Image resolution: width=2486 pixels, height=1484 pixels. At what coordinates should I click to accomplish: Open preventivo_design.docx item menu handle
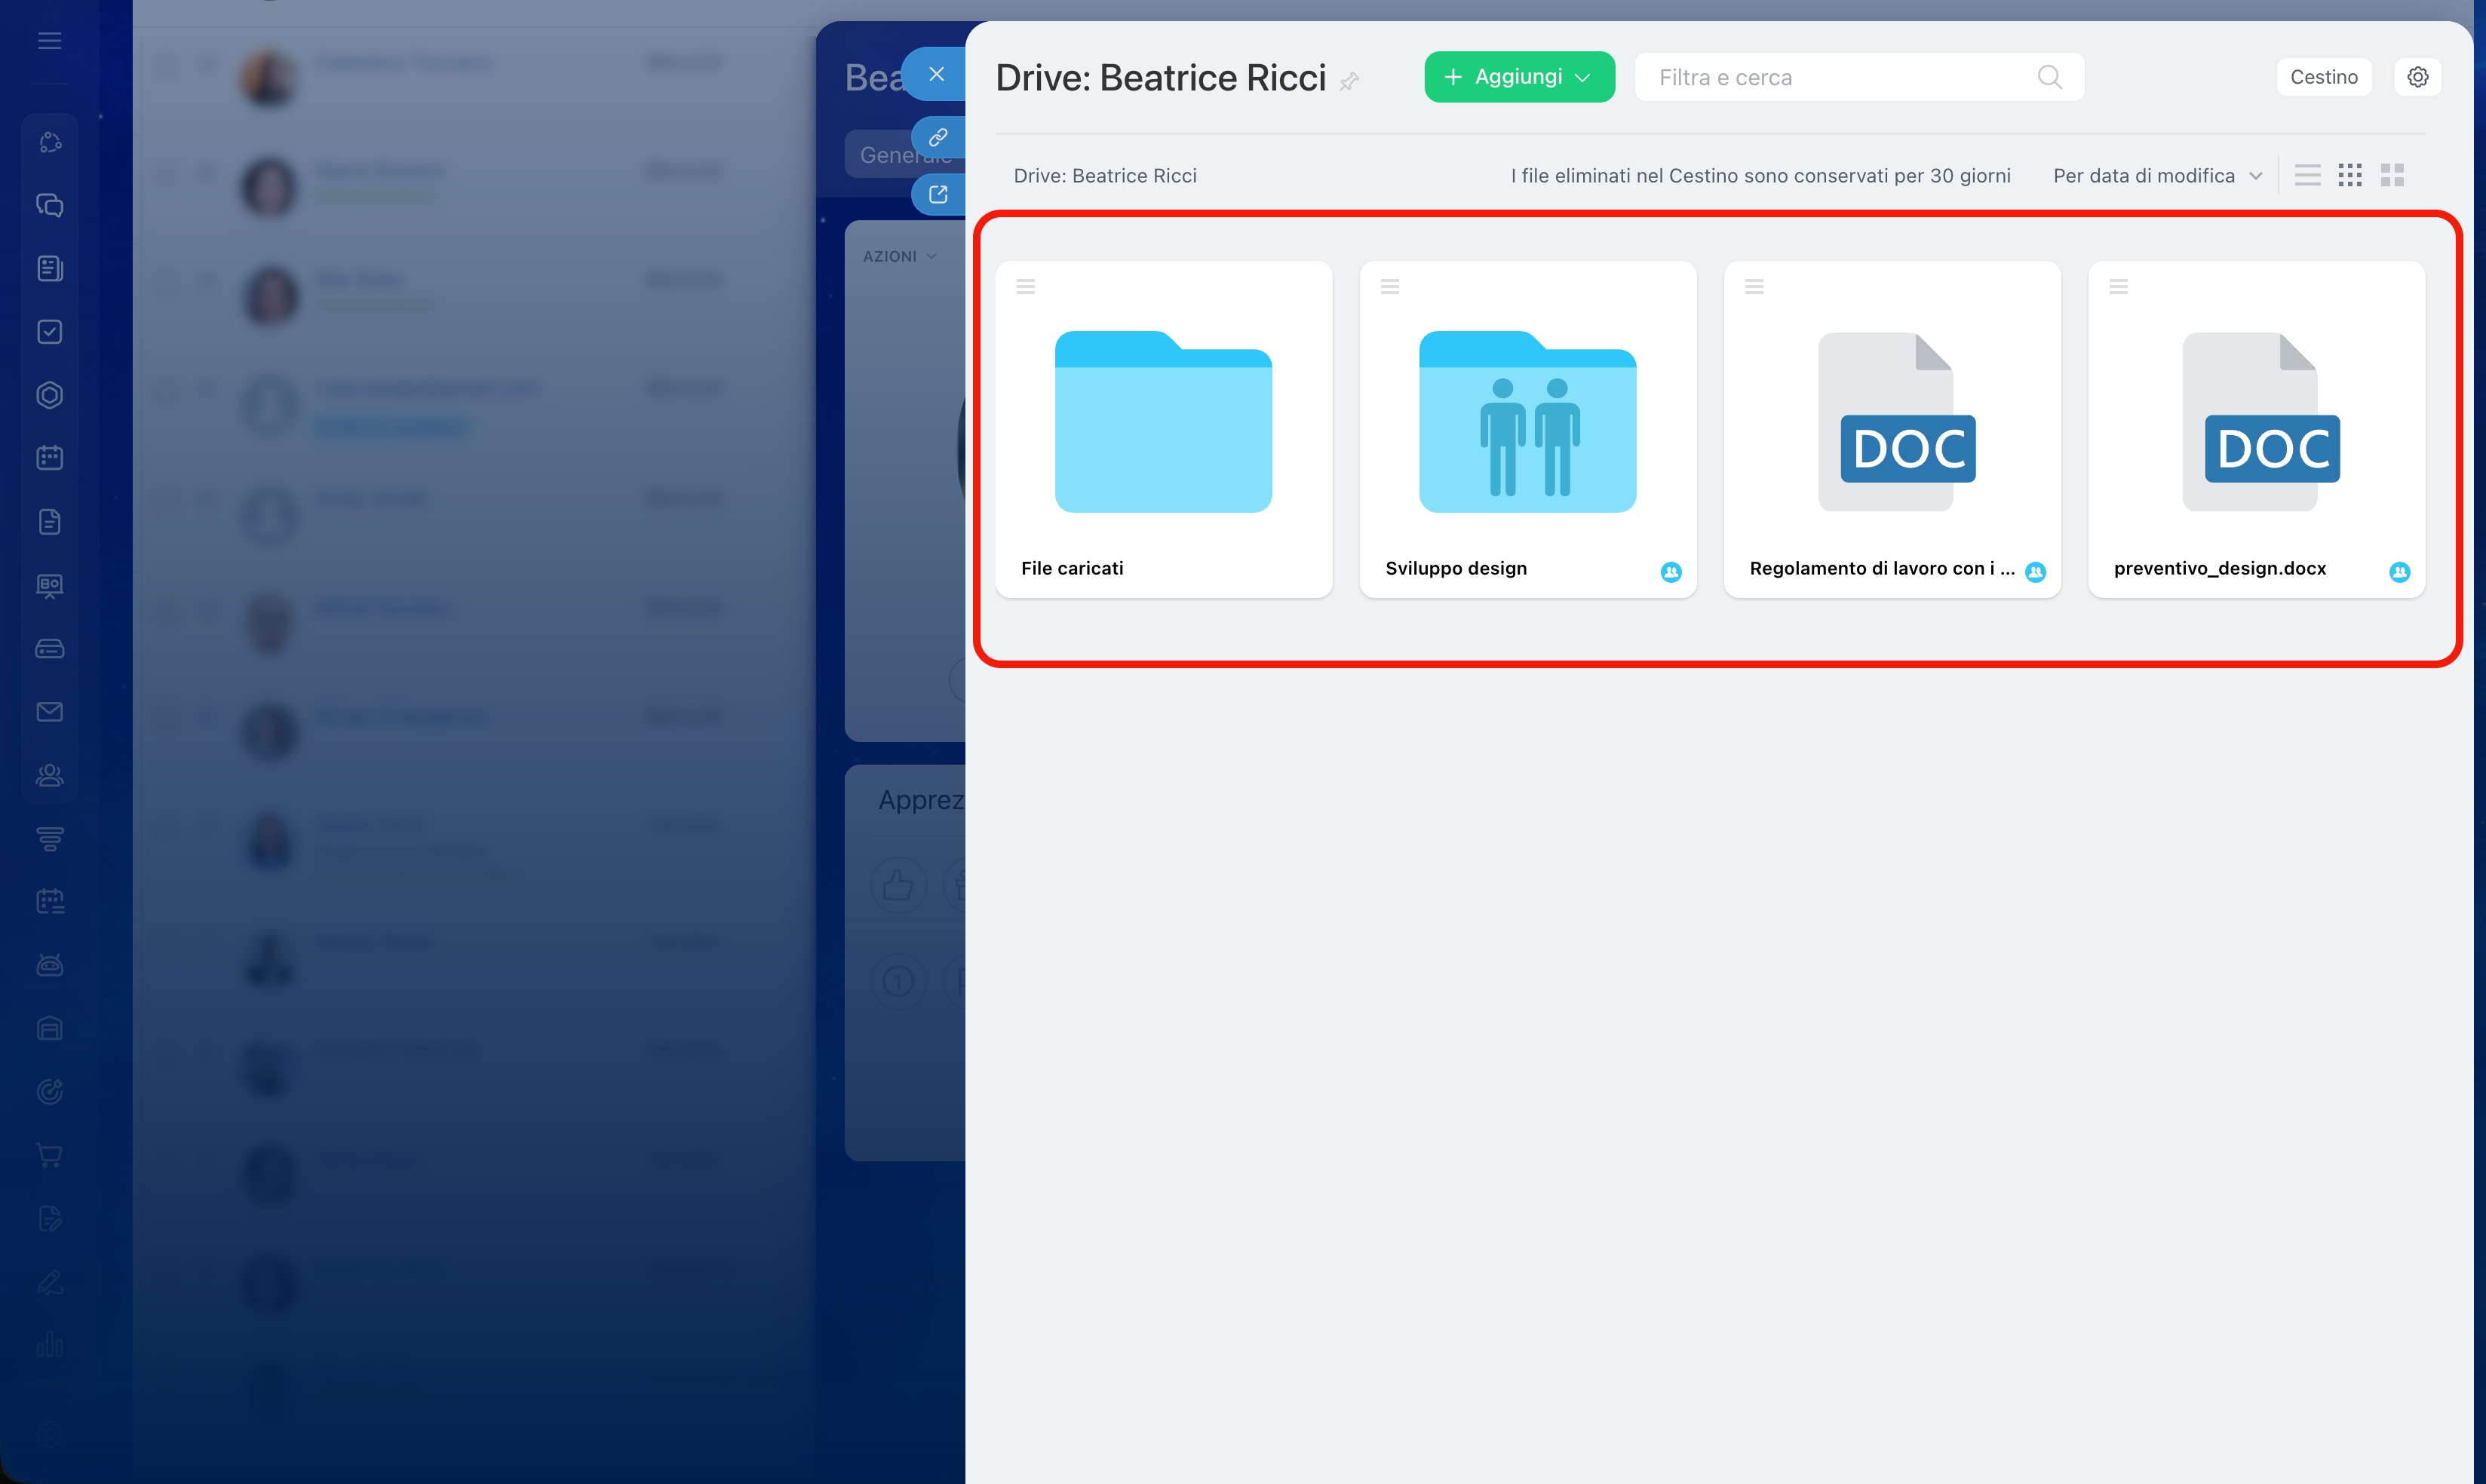[2118, 287]
